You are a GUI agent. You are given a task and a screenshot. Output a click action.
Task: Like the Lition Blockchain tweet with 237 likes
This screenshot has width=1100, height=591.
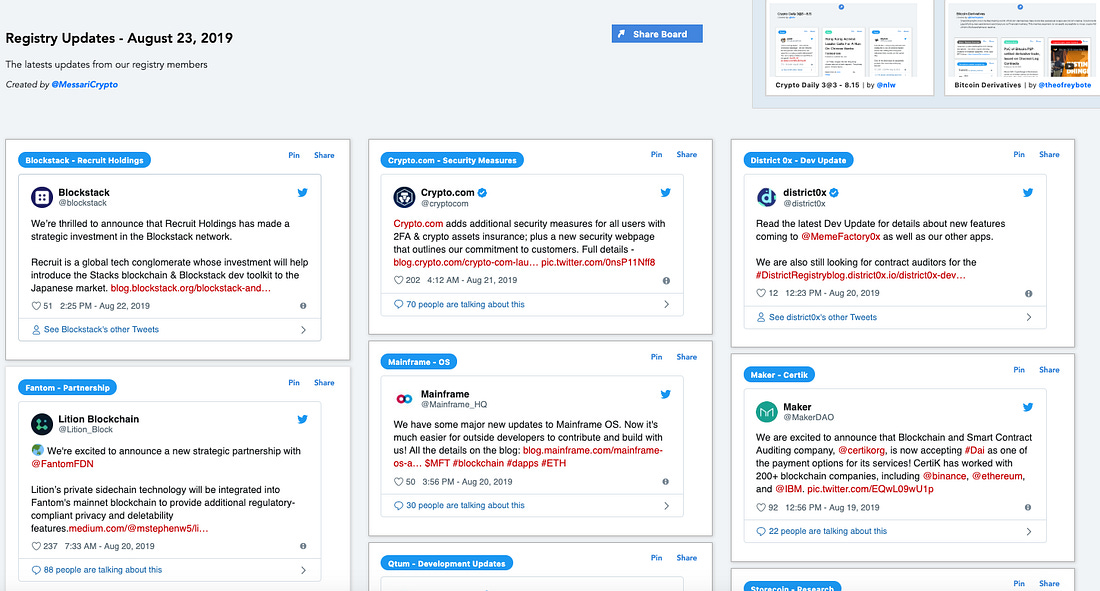click(x=36, y=546)
